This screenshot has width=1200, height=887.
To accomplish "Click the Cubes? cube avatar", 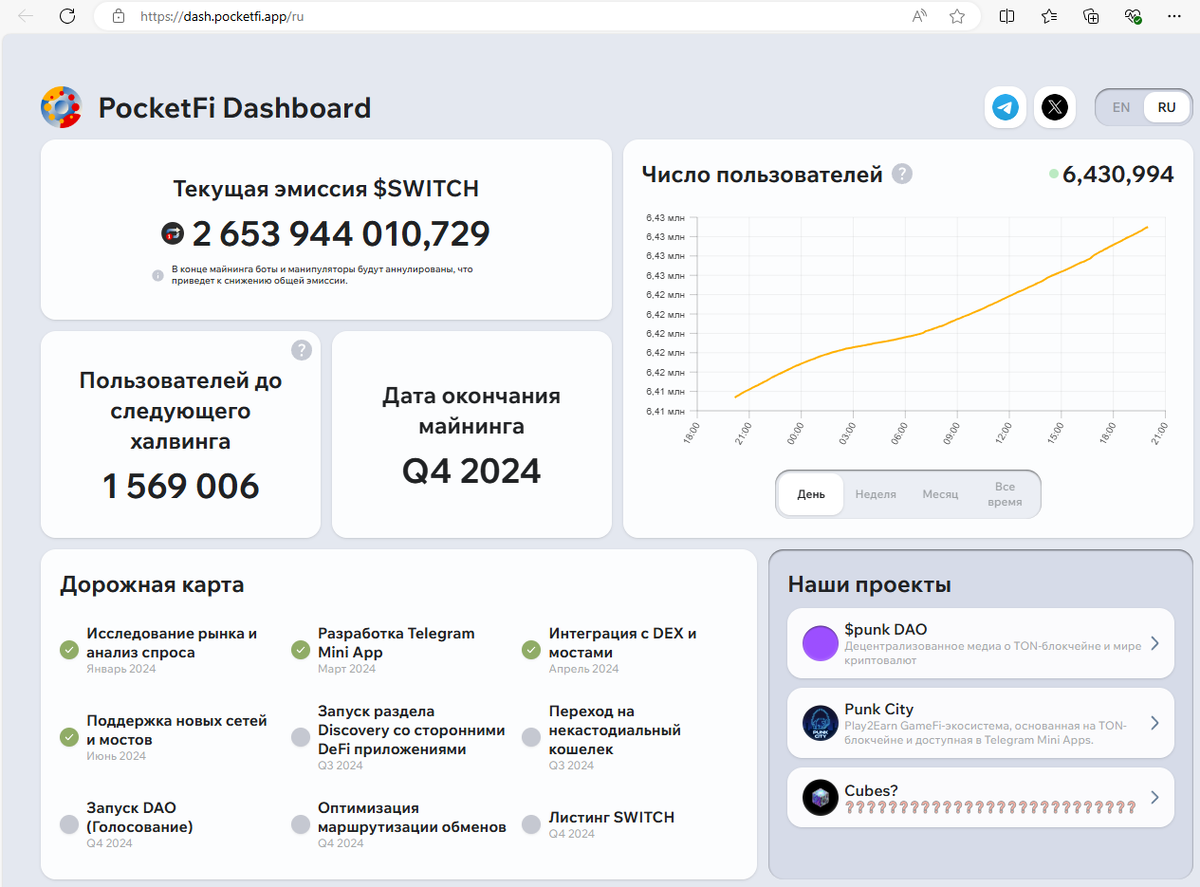I will point(820,797).
